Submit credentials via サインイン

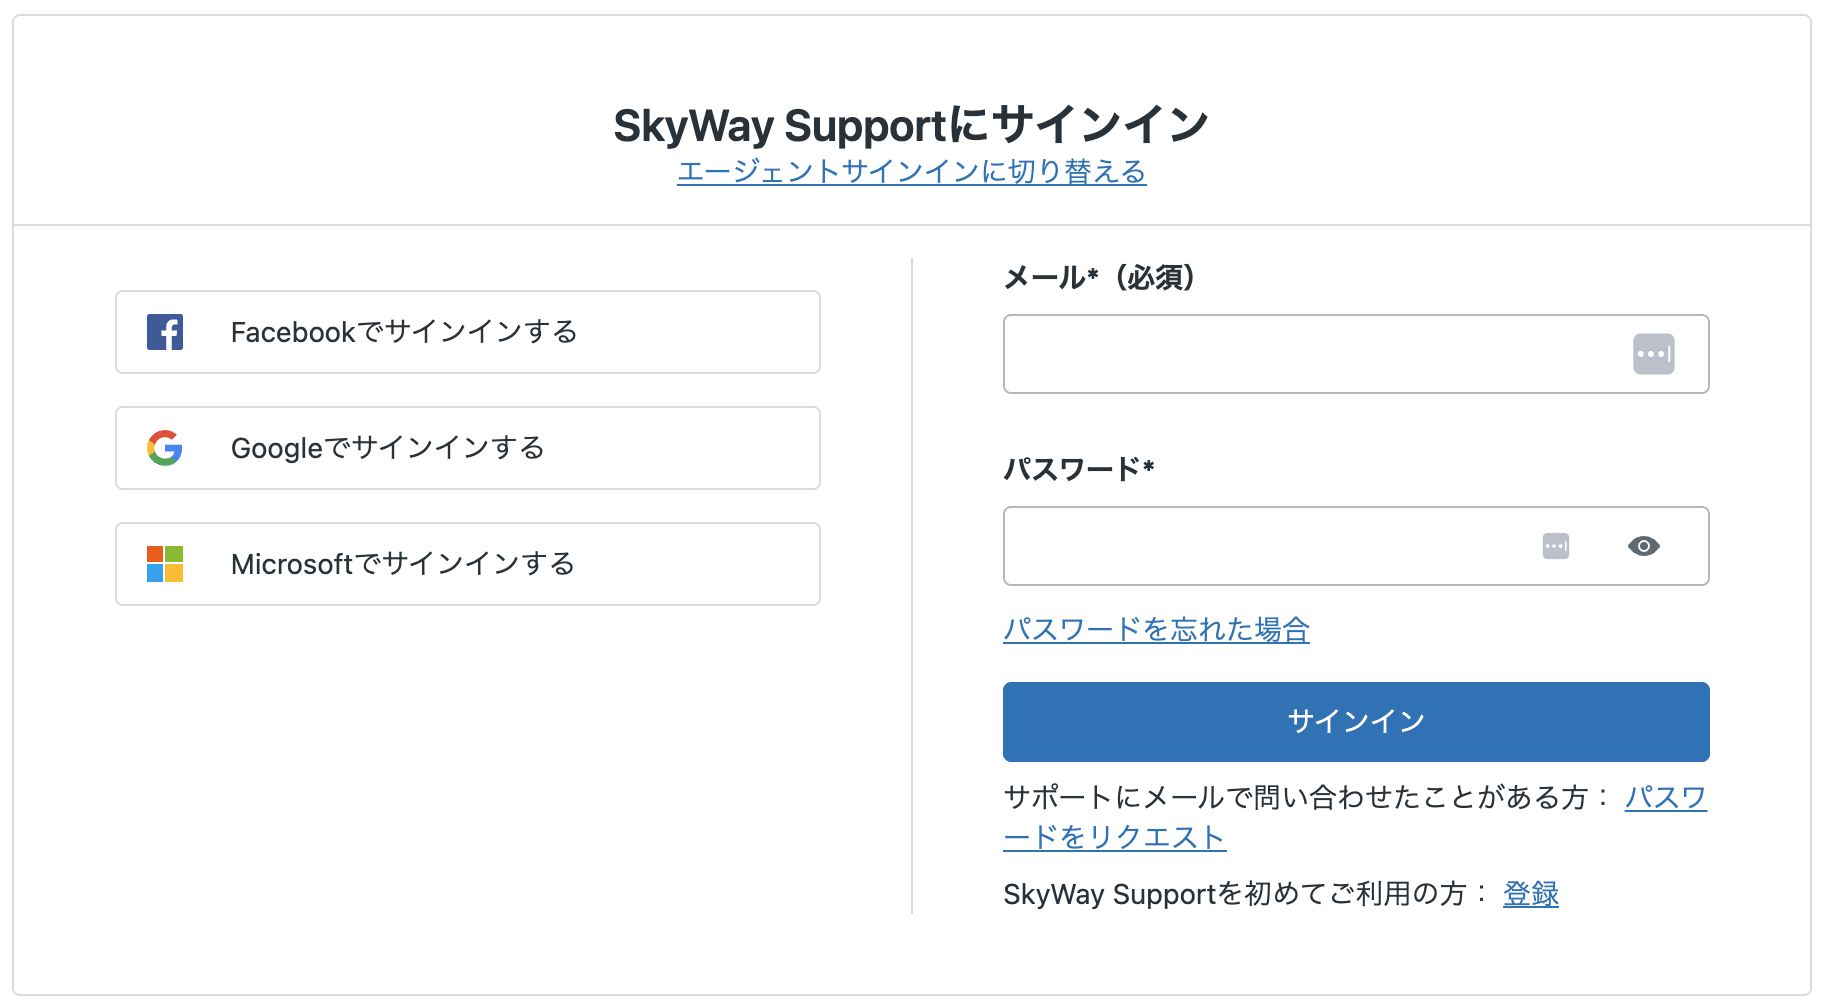1355,721
